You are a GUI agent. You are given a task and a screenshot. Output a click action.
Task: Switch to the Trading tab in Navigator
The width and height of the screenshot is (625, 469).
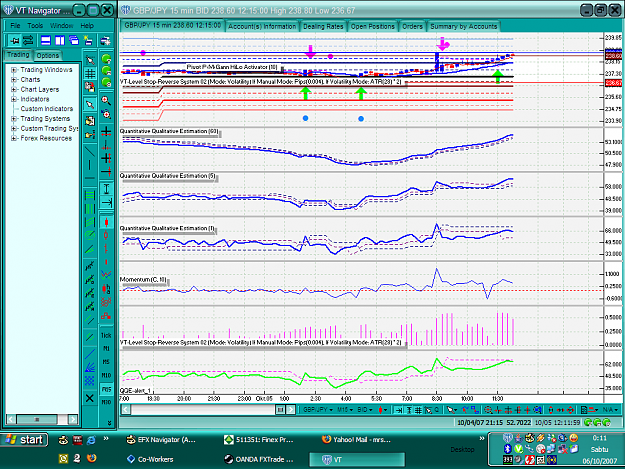(x=18, y=55)
